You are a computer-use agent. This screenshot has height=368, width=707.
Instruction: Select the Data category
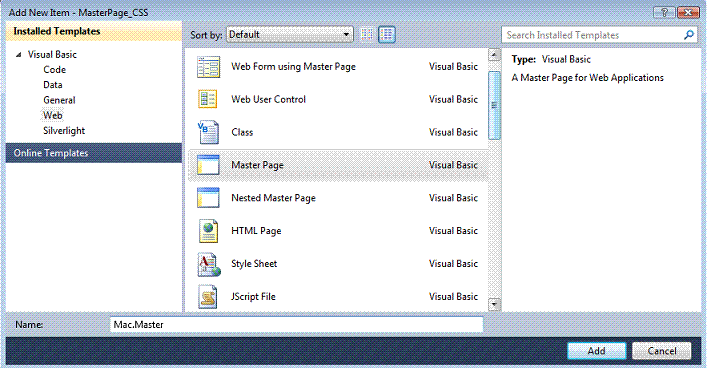tap(53, 85)
